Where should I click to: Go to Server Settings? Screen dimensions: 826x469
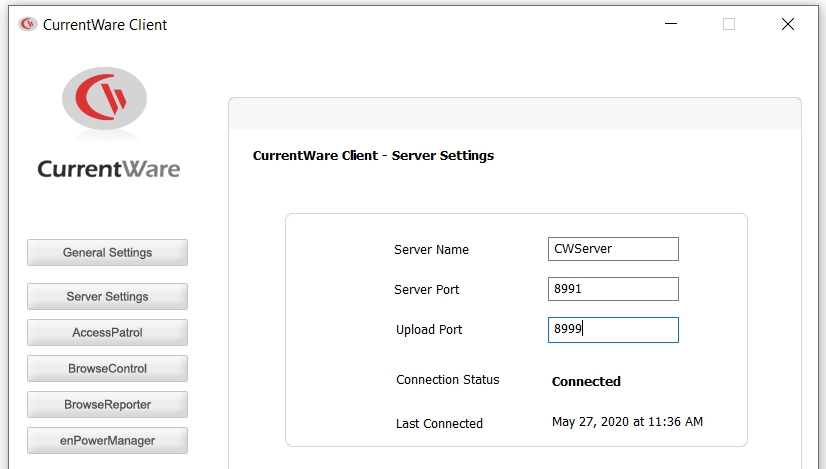click(x=107, y=296)
